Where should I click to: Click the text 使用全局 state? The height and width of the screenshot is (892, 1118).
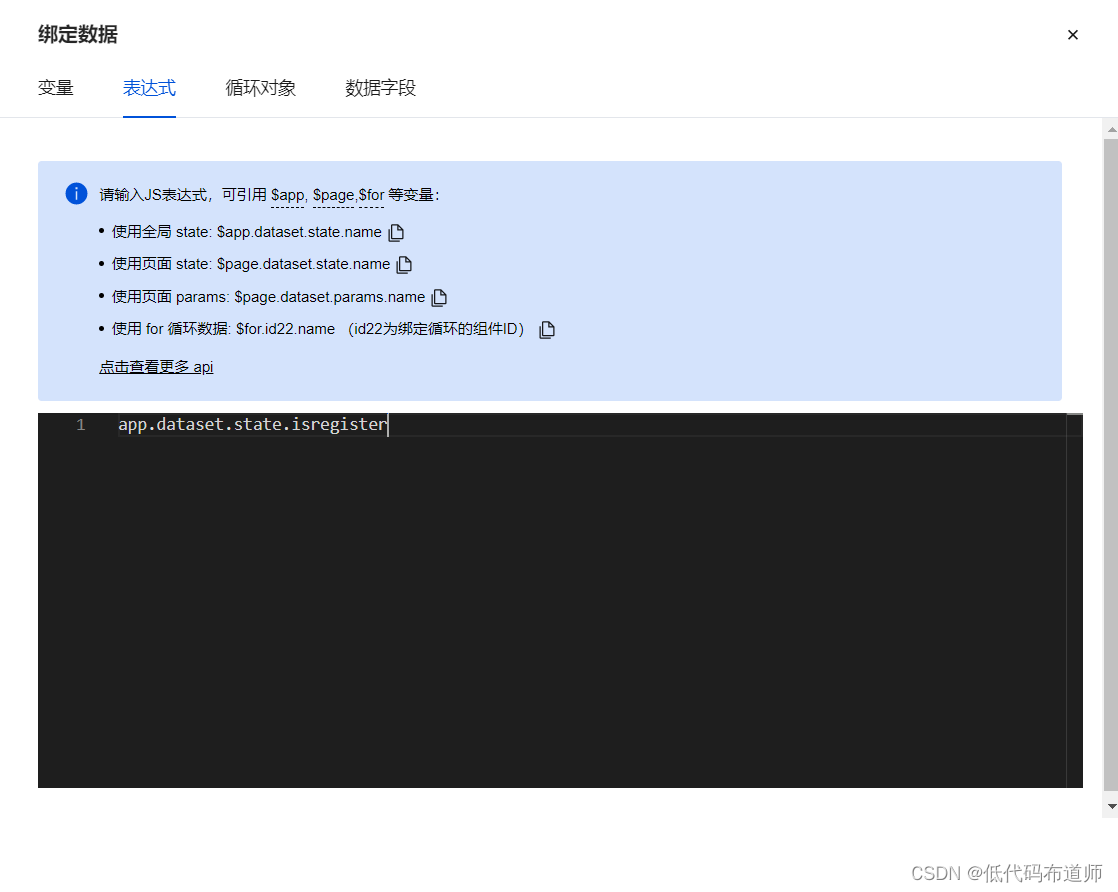(160, 232)
